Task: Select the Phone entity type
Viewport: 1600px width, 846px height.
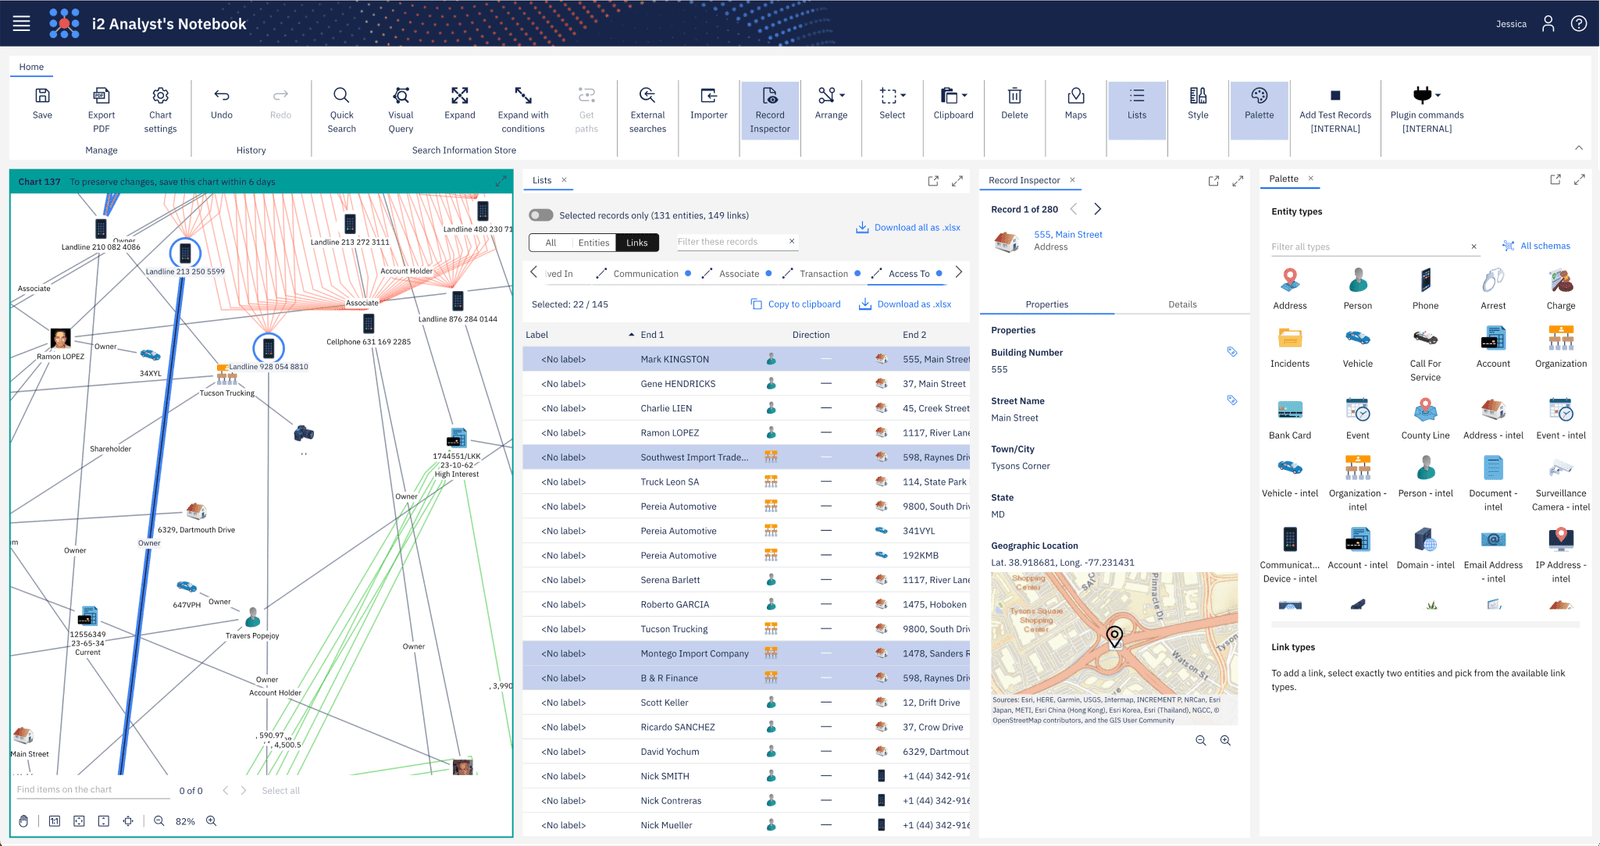Action: click(1425, 289)
